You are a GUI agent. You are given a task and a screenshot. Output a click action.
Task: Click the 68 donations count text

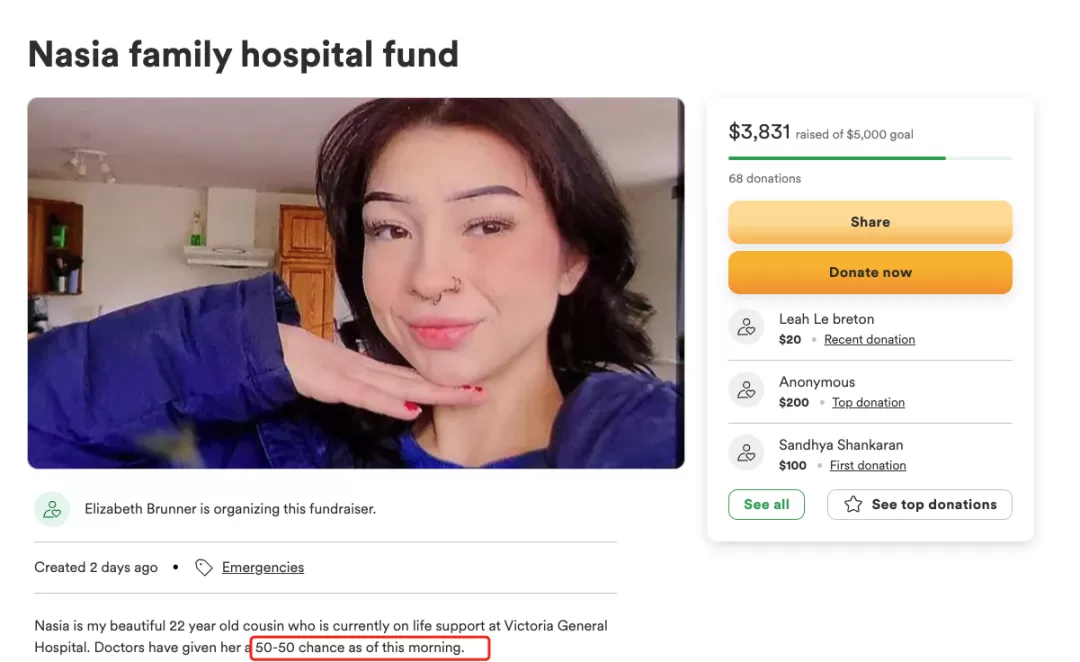(765, 178)
